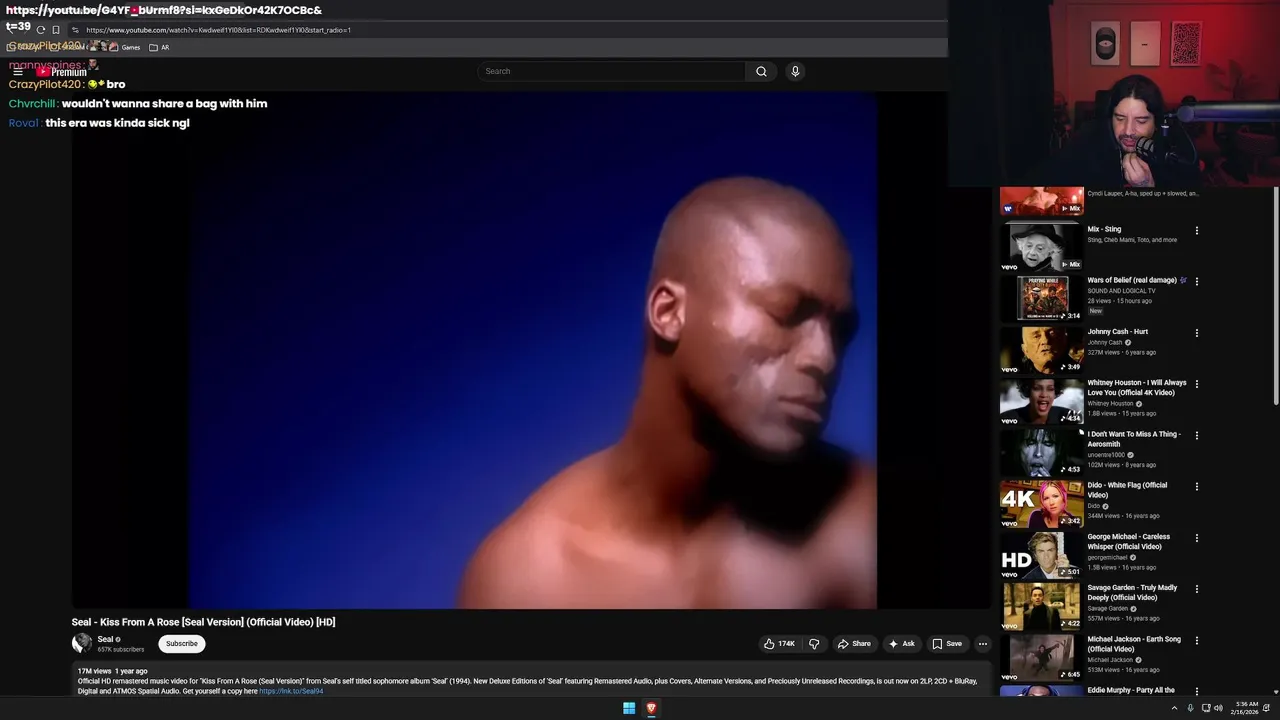
Task: Open the site settings icon beside URL
Action: (75, 30)
